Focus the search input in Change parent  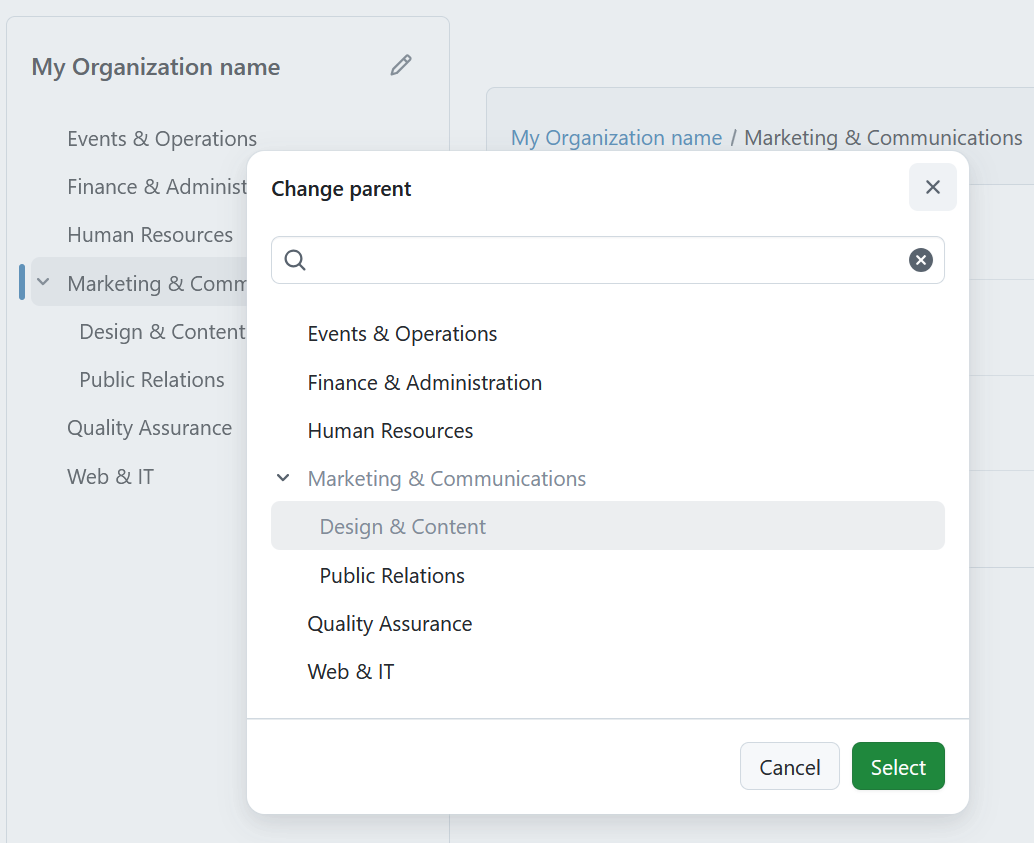[607, 260]
